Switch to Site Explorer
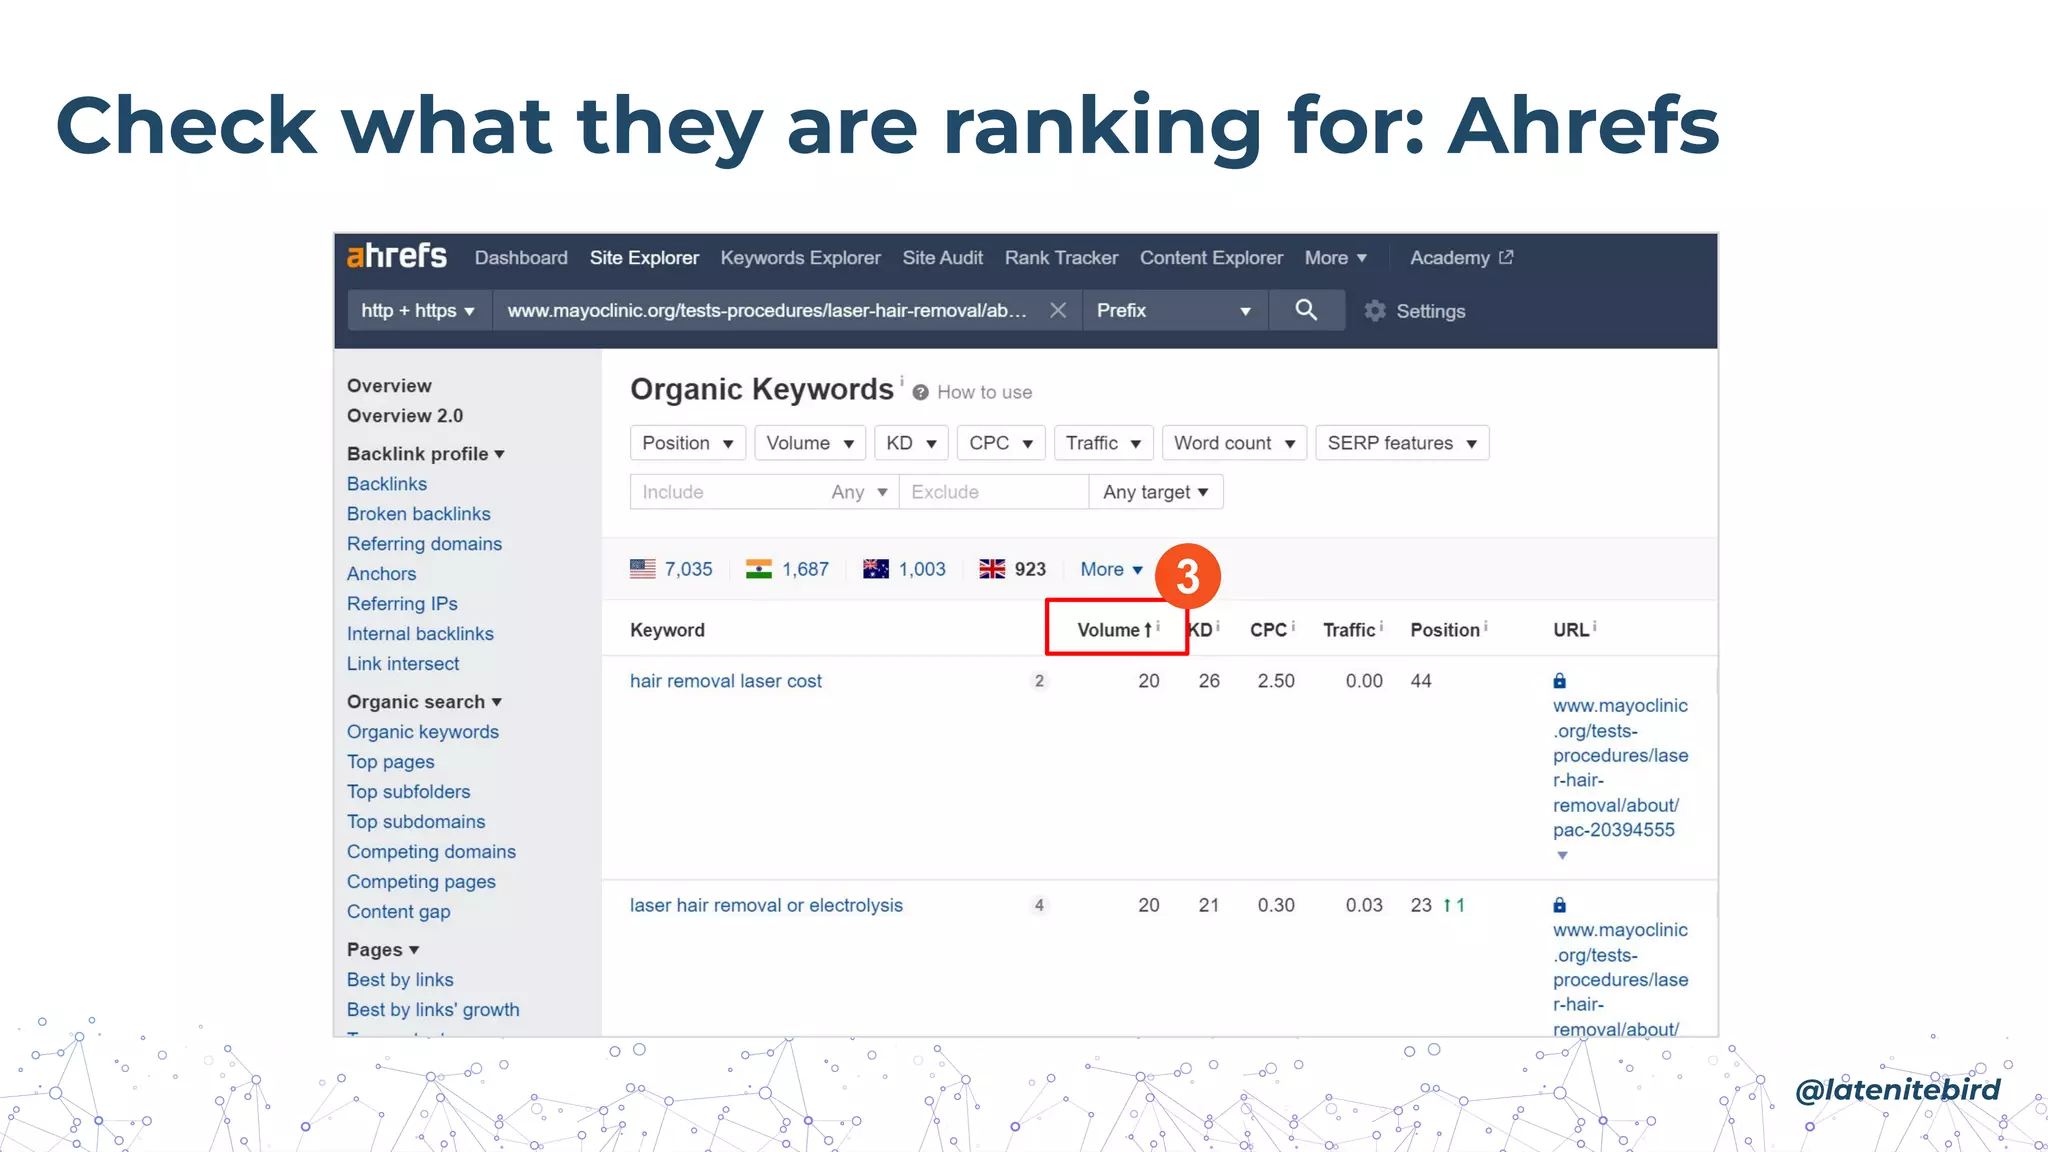The height and width of the screenshot is (1152, 2048). pos(644,258)
